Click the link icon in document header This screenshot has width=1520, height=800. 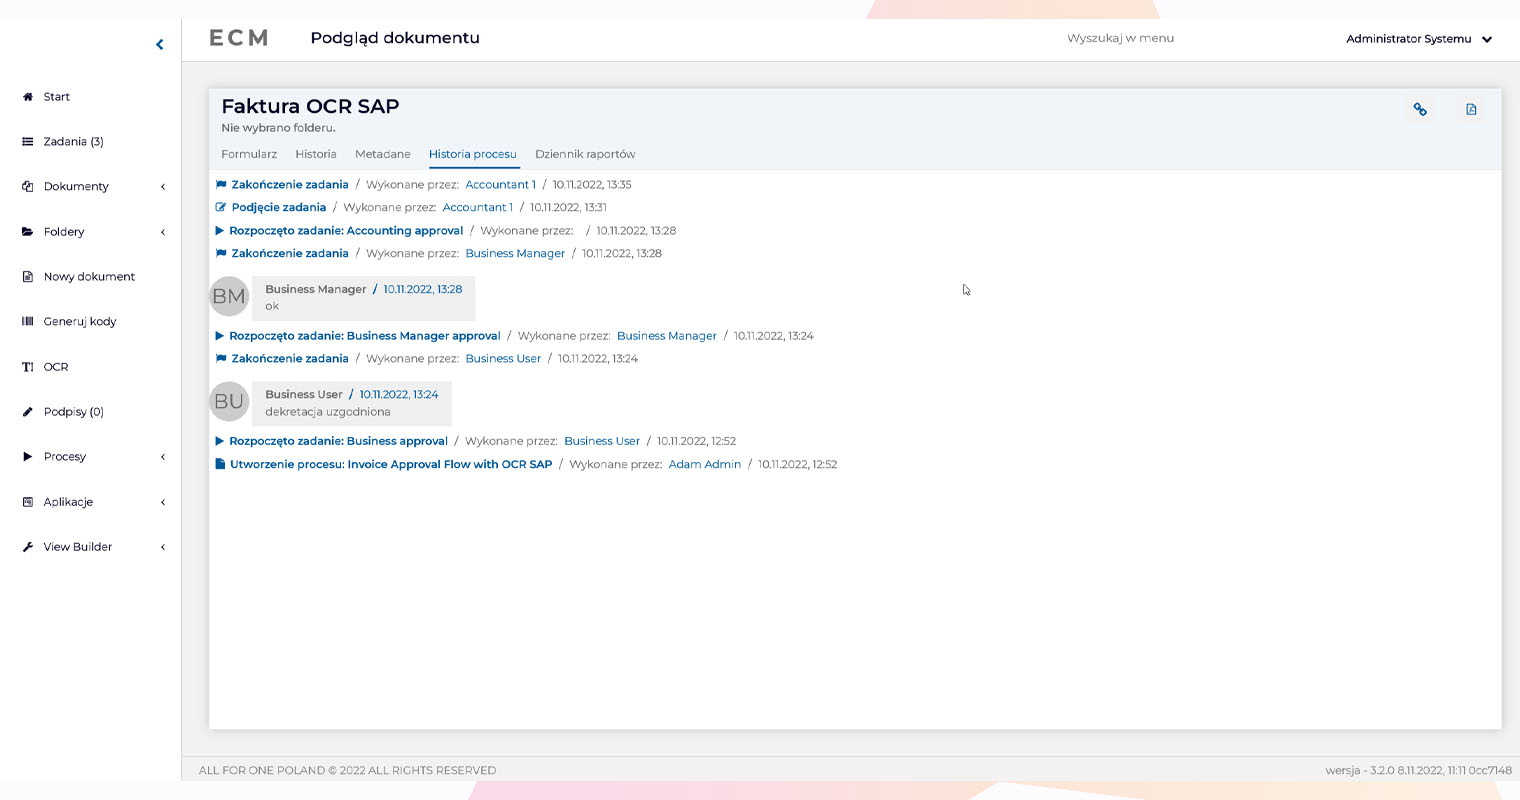coord(1420,109)
